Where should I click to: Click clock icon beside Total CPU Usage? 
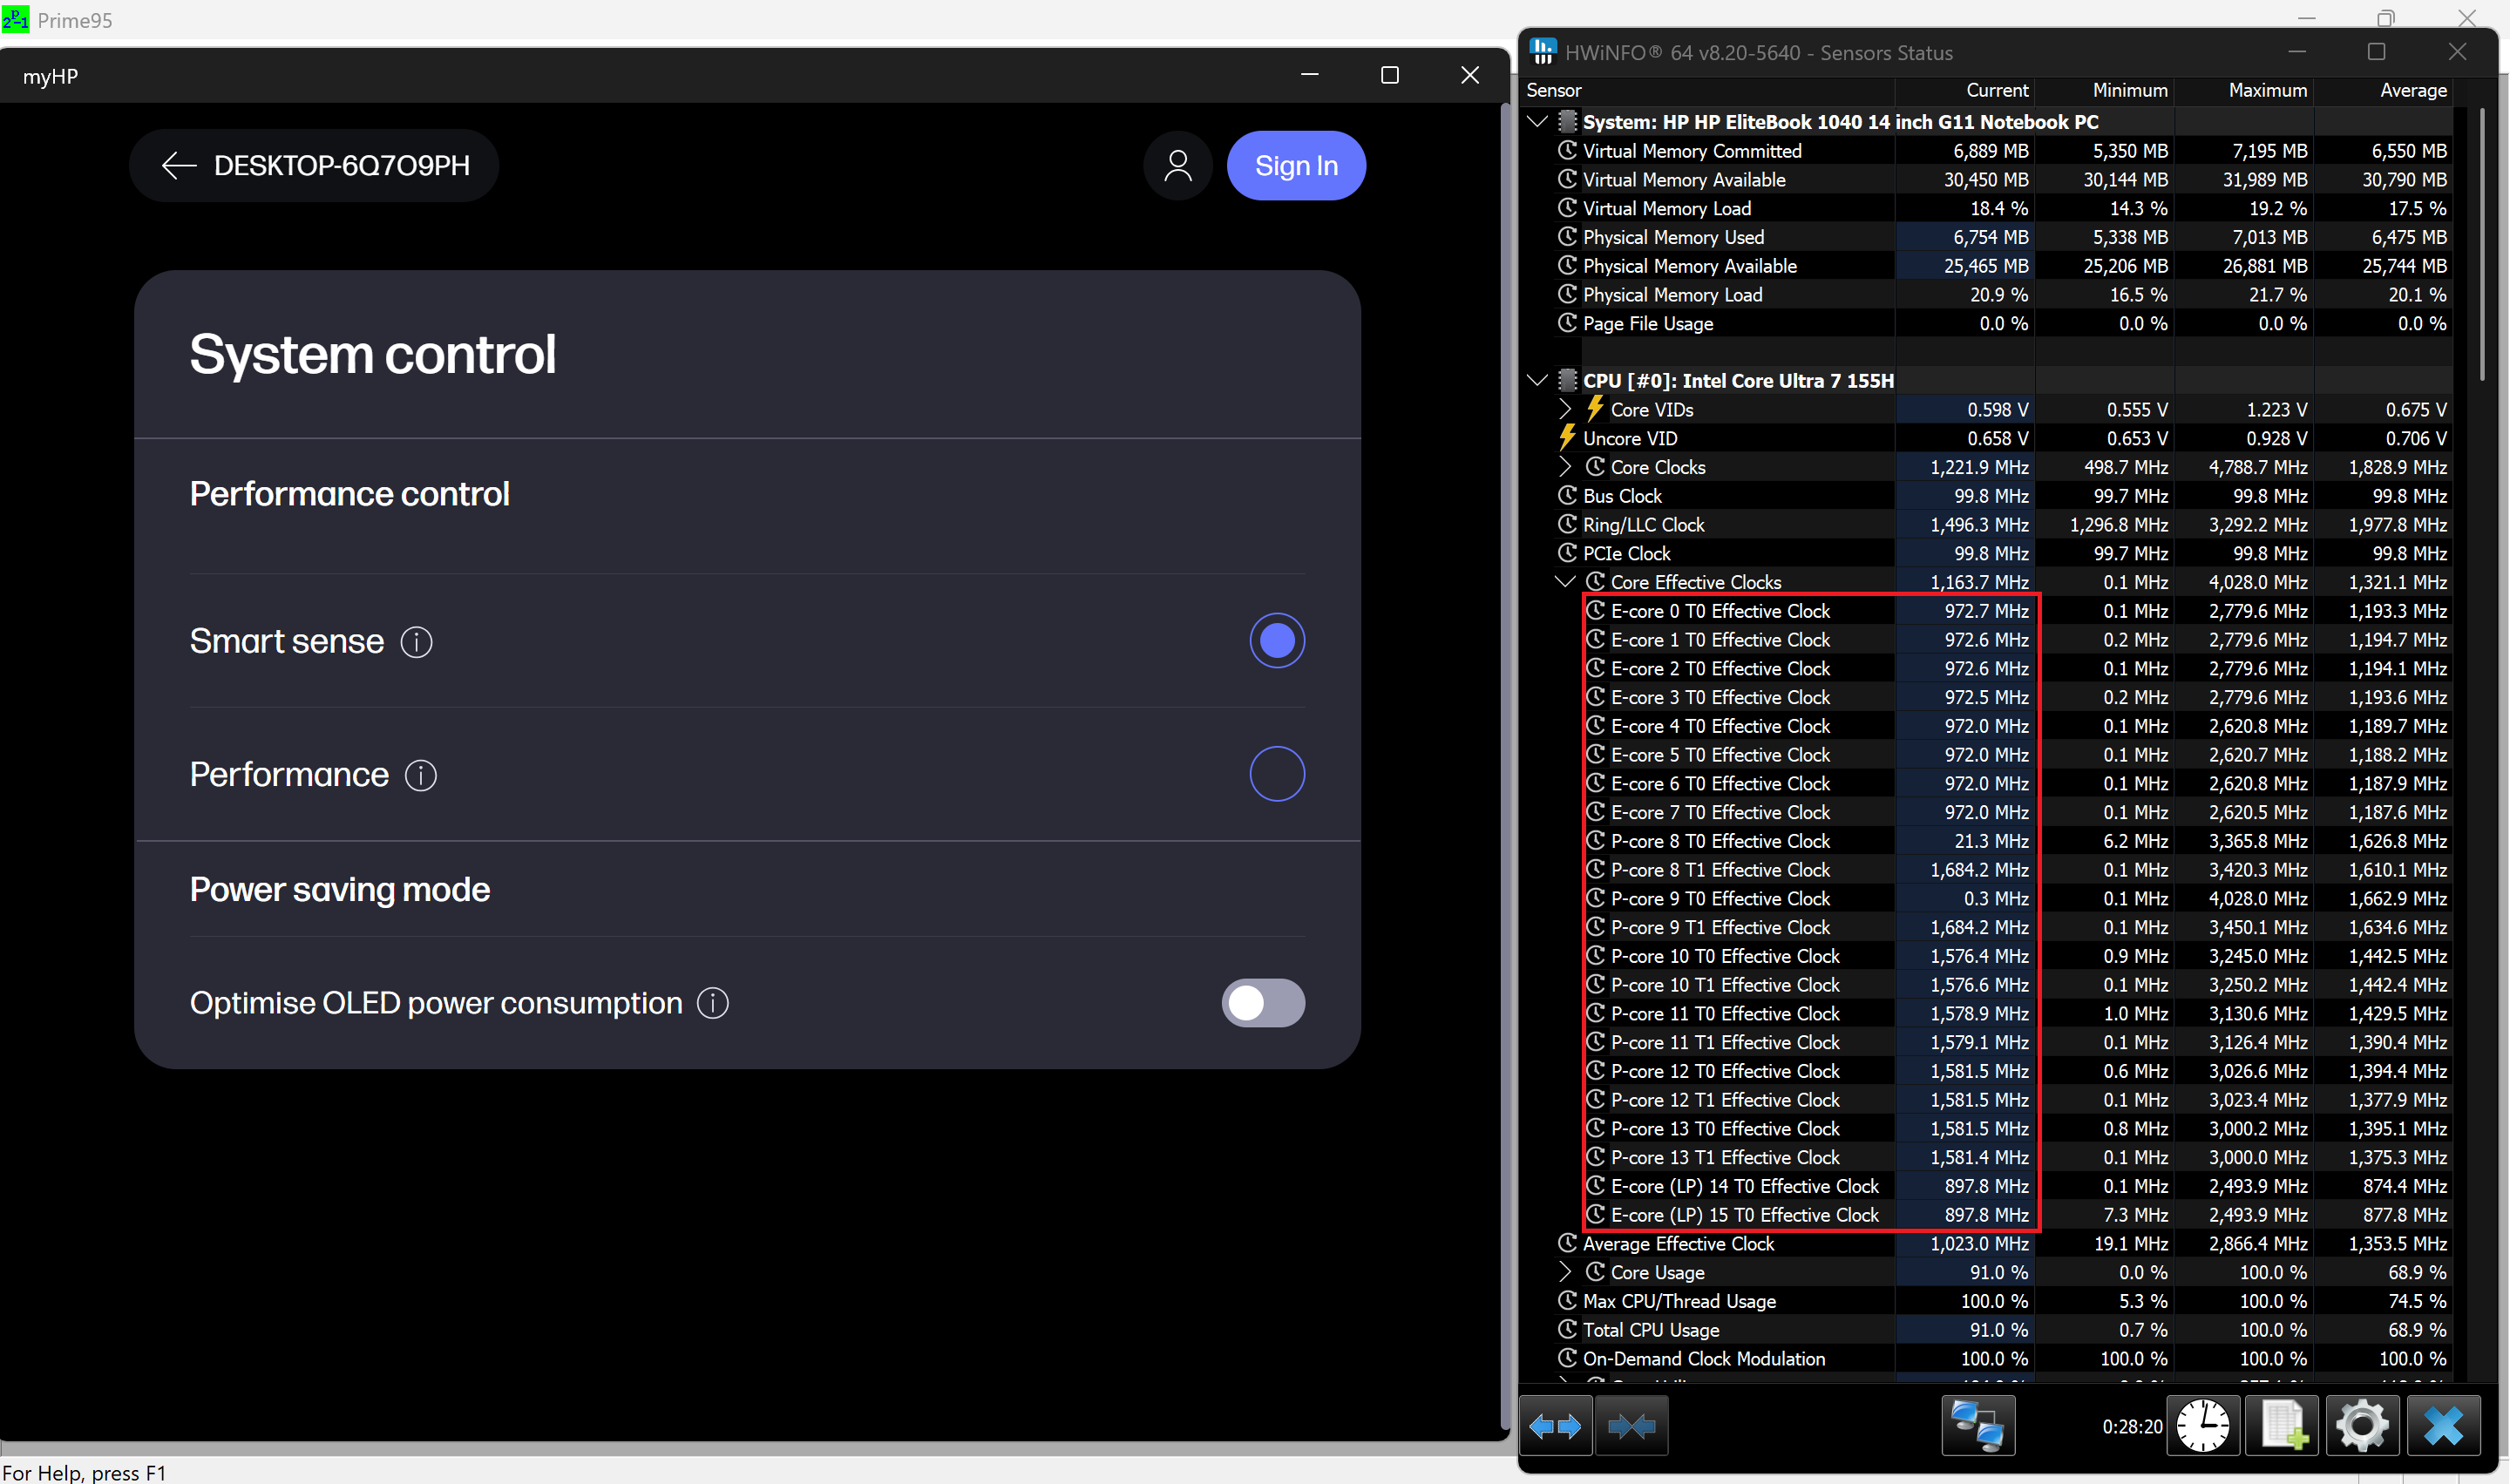1567,1330
